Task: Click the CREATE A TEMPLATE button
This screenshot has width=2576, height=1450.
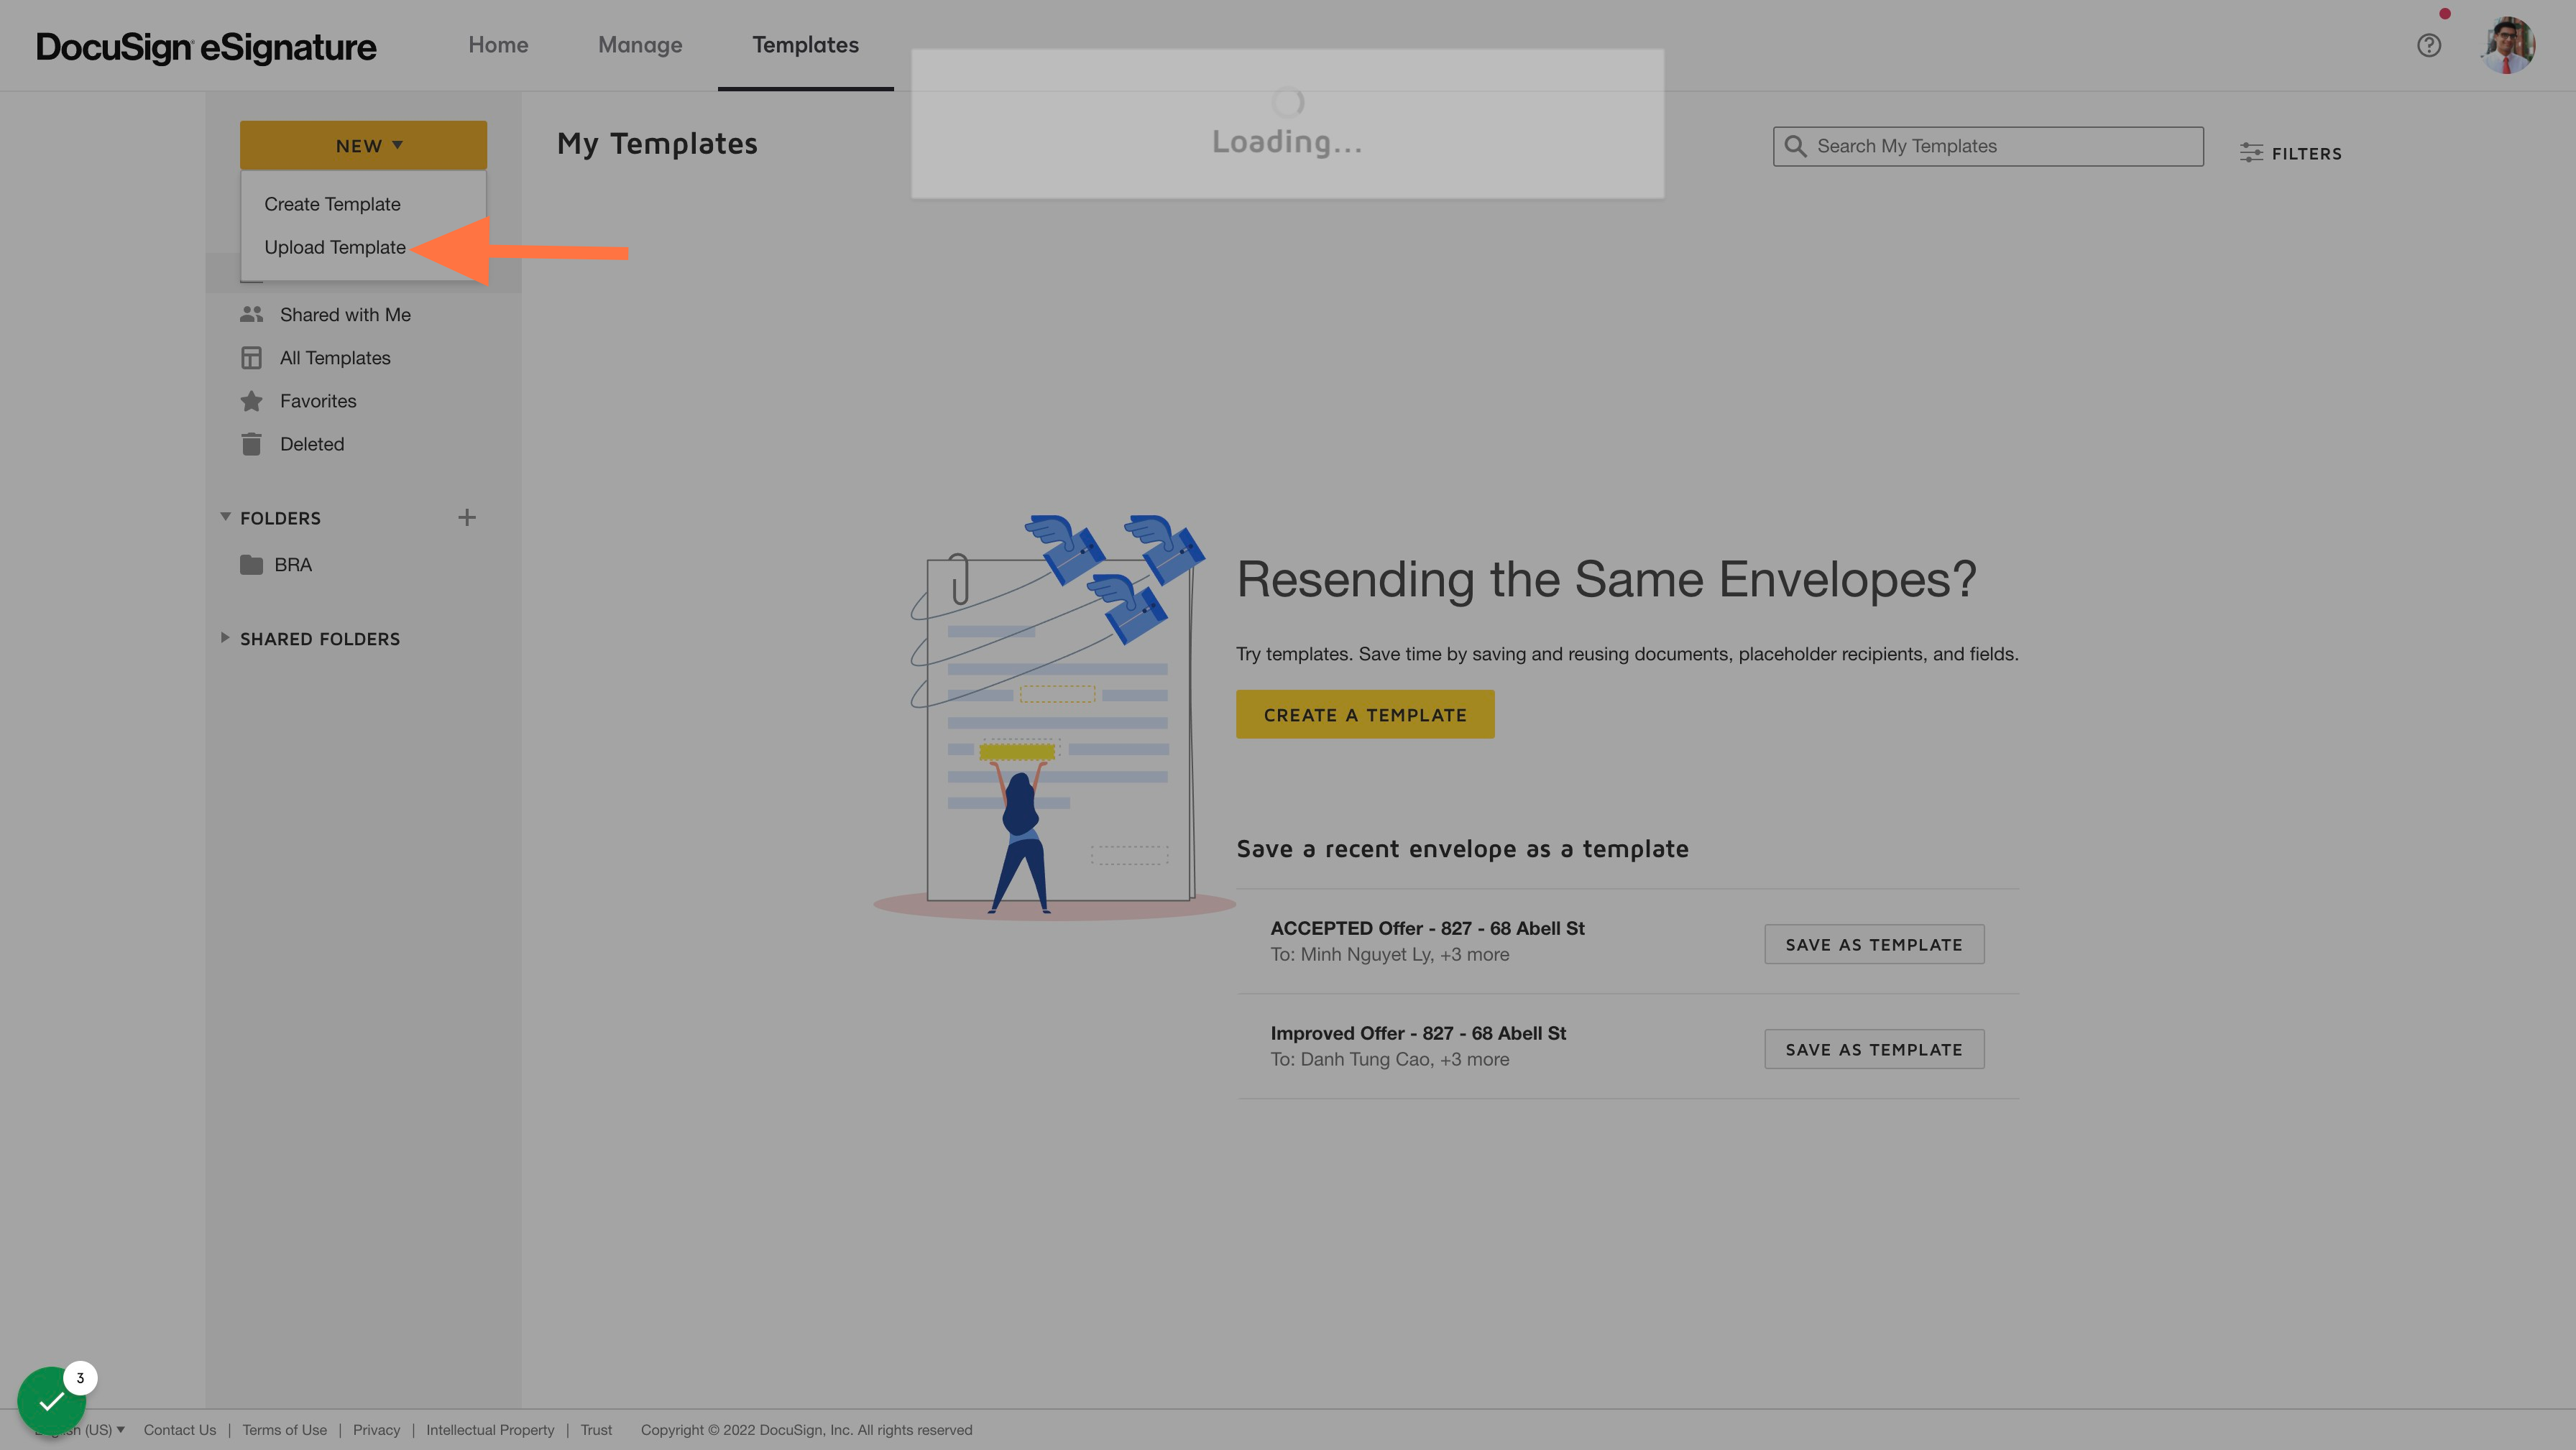Action: pyautogui.click(x=1365, y=714)
